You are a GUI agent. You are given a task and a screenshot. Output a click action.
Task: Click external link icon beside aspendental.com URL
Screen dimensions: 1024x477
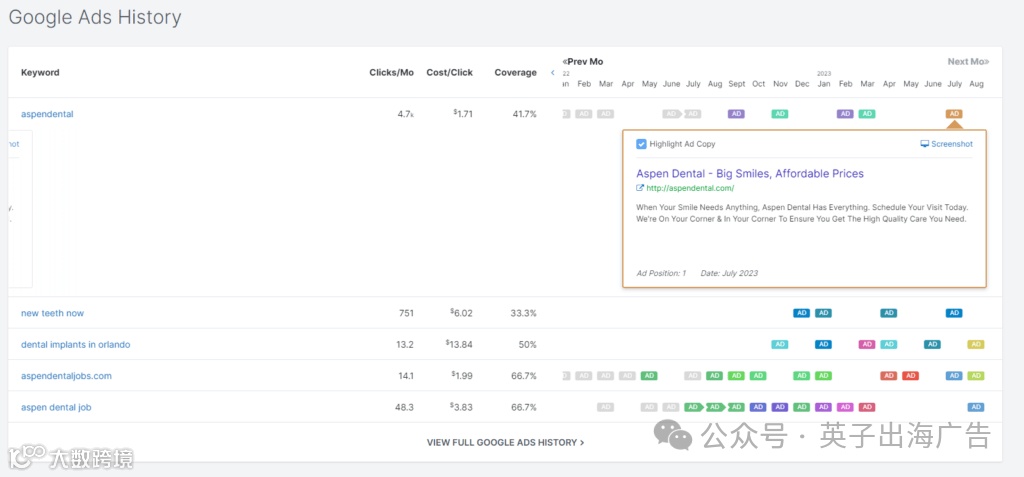(x=640, y=188)
